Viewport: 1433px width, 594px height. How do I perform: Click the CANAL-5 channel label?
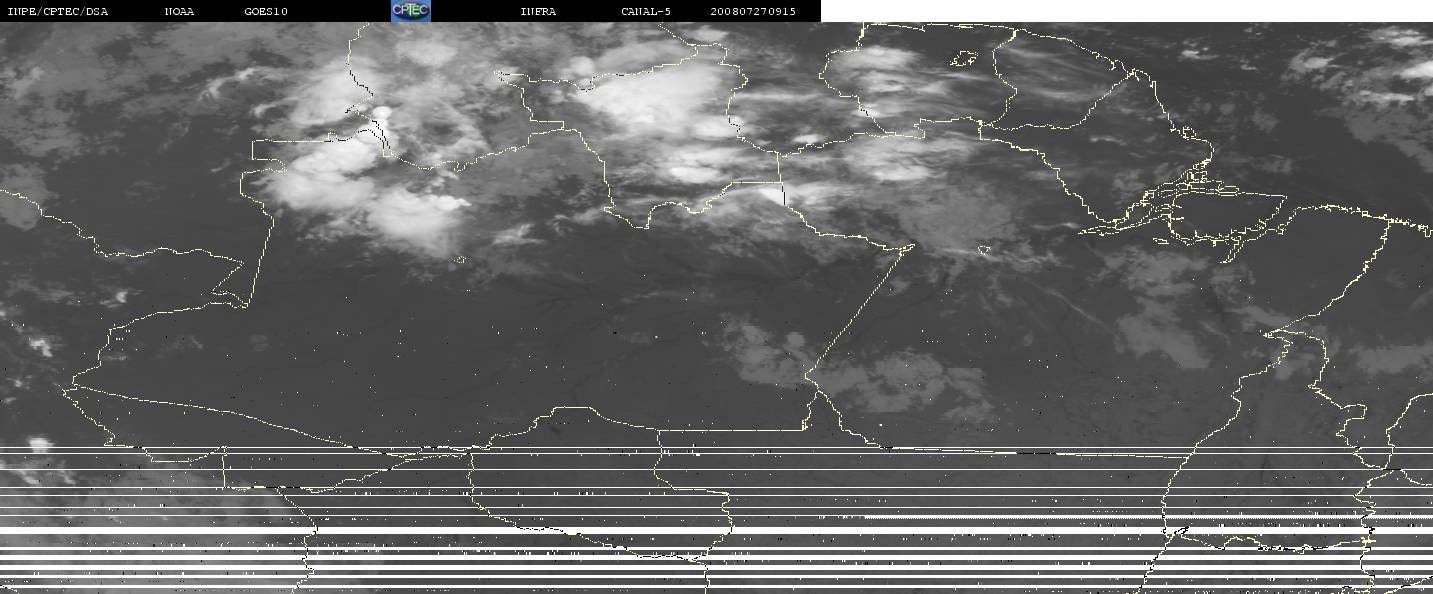click(x=645, y=11)
